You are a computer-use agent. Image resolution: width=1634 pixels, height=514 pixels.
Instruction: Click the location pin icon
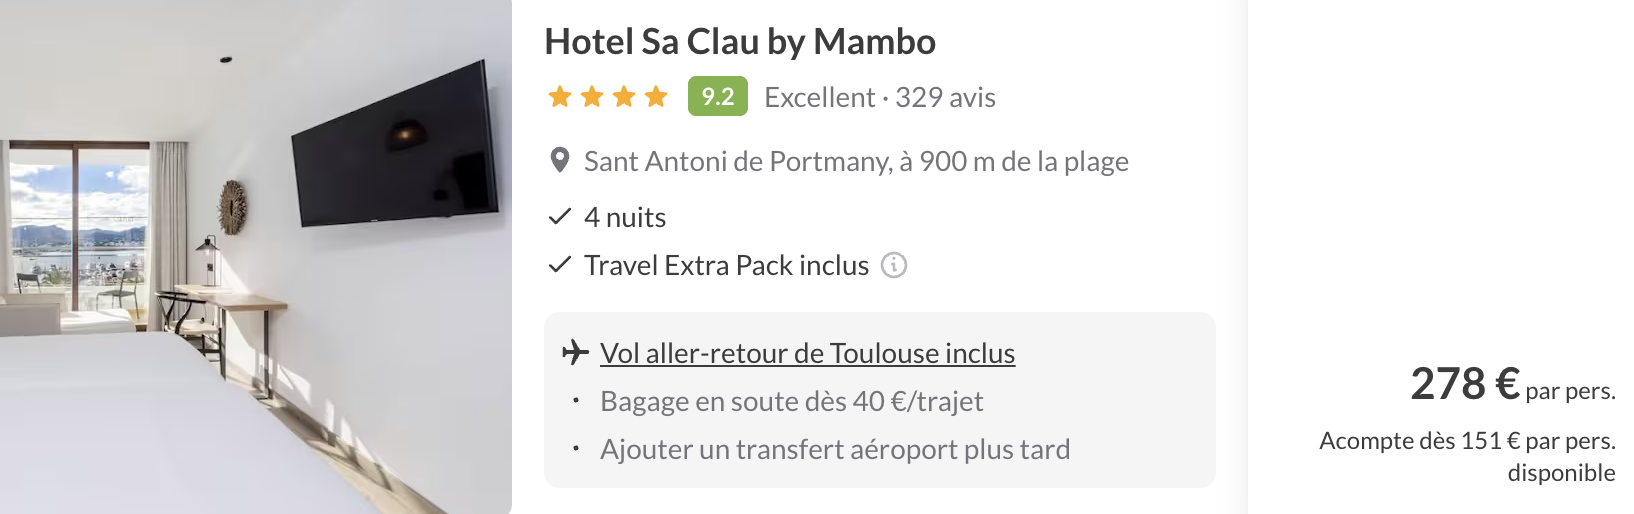(x=560, y=160)
